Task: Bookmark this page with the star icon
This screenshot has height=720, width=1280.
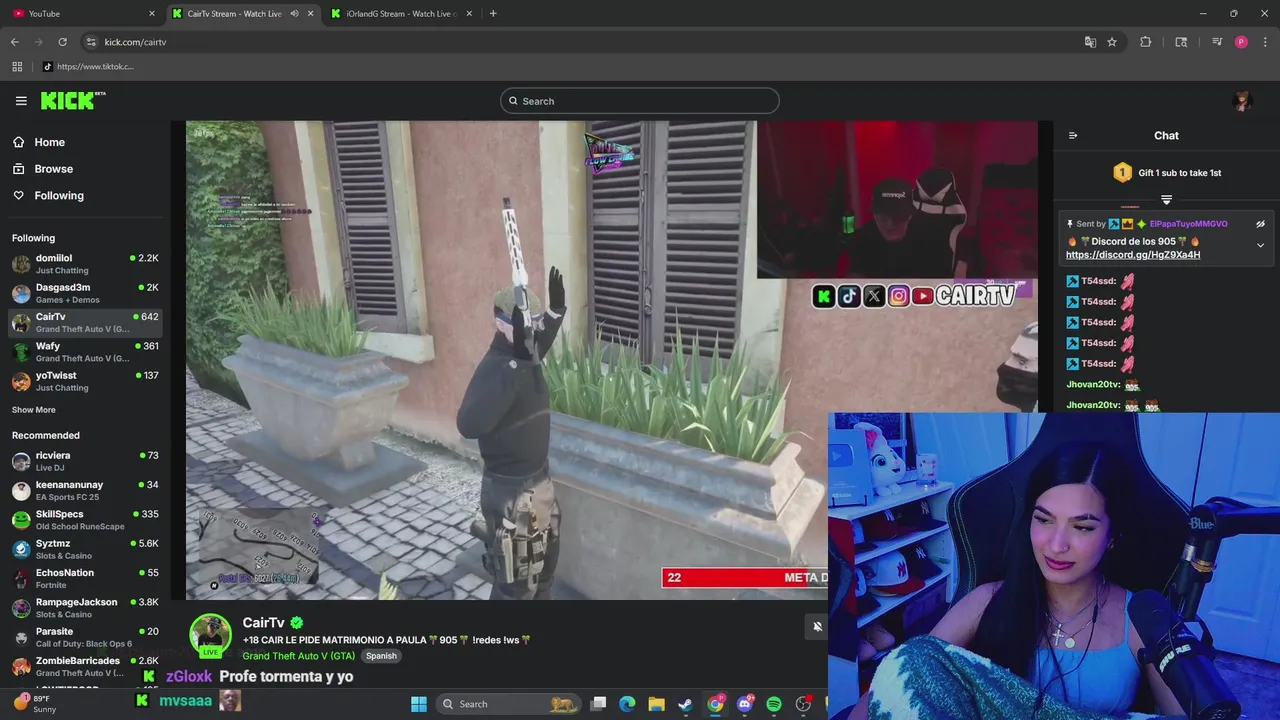Action: coord(1112,42)
